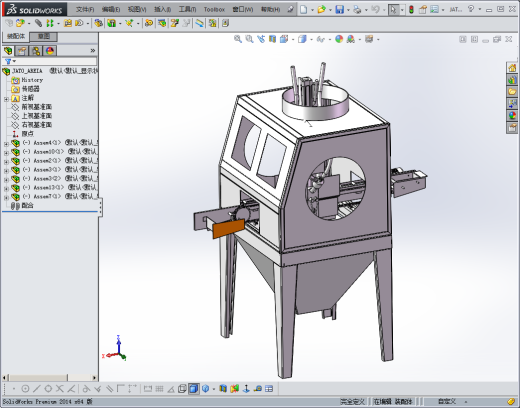520x408 pixels.
Task: Open the Edit Appearance color ball icon
Action: click(339, 39)
